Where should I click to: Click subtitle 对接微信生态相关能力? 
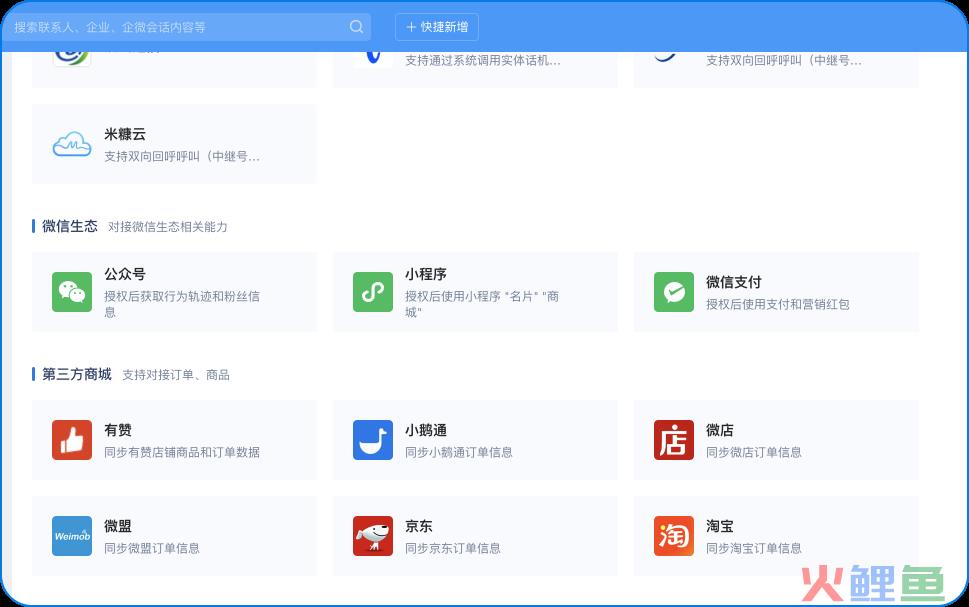167,227
